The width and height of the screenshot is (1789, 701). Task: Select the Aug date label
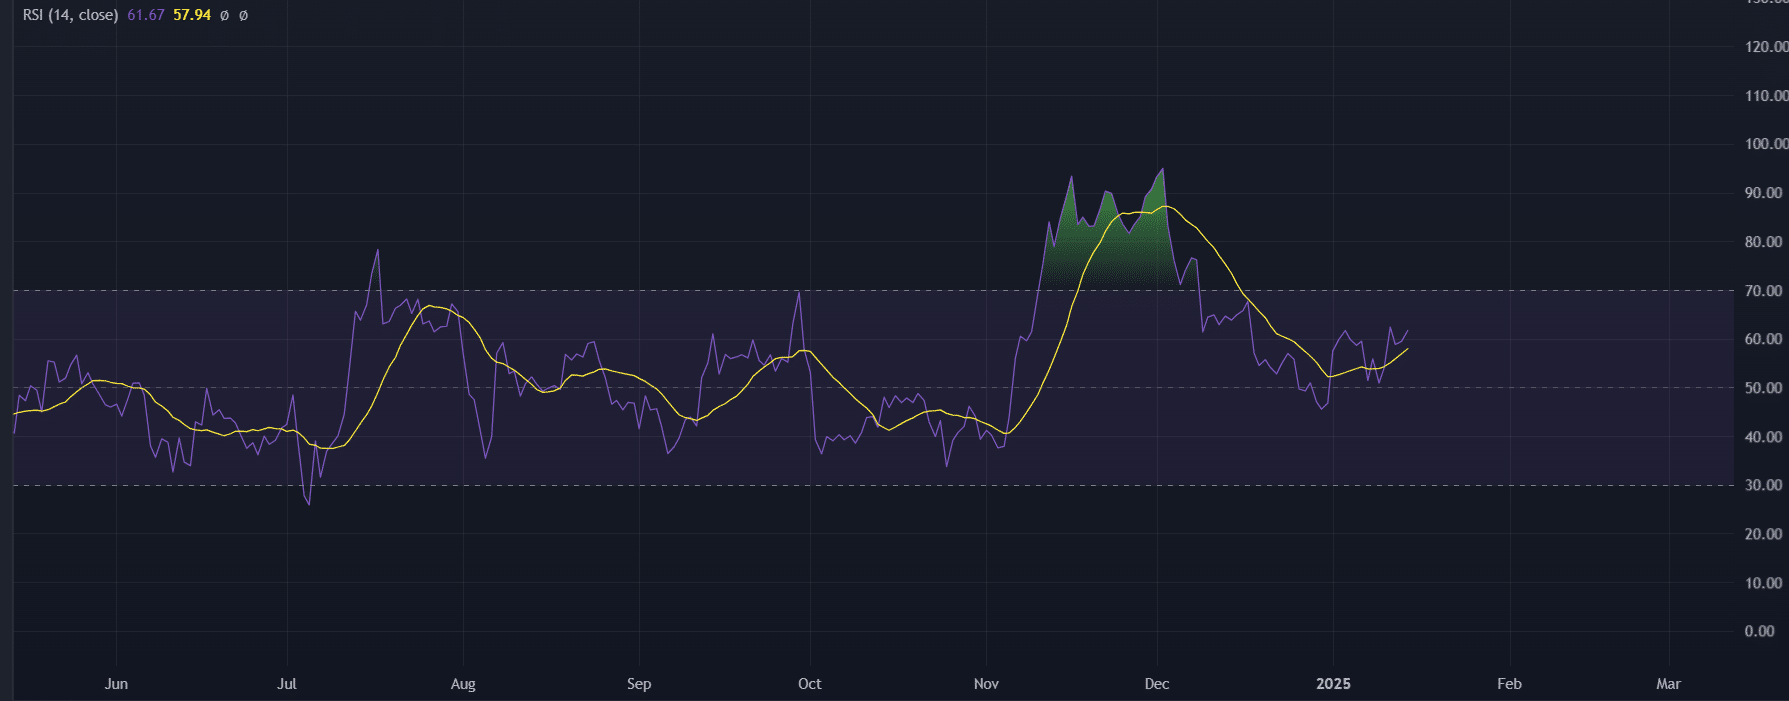pos(463,684)
